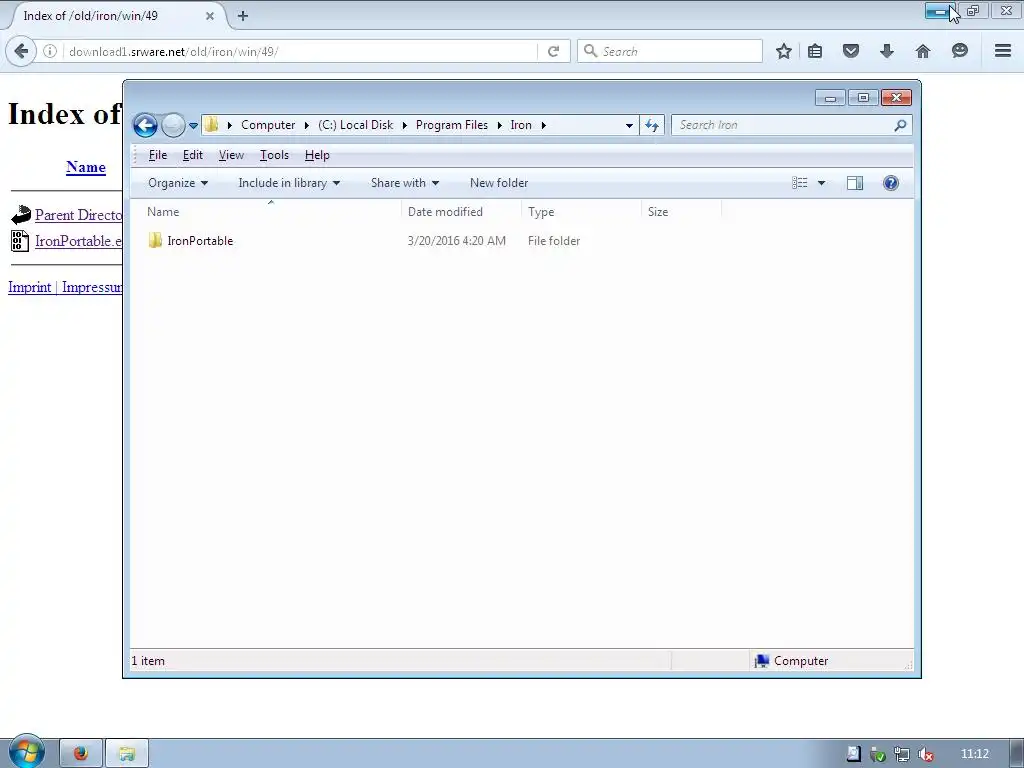Click the Firefox back arrow button
The image size is (1024, 768).
[x=21, y=51]
